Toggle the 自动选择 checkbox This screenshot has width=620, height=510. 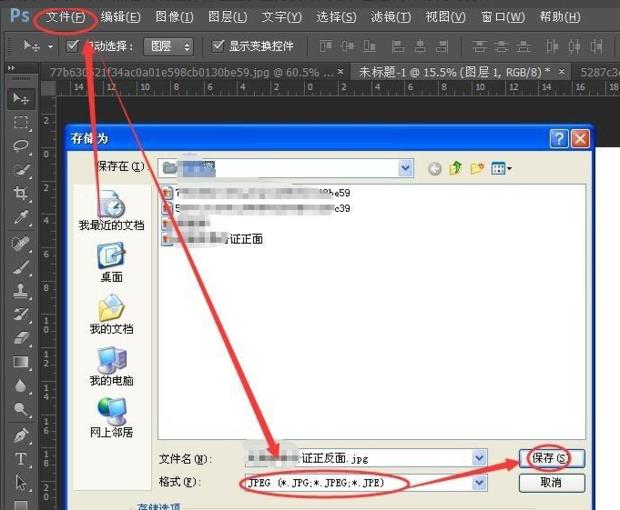[73, 46]
